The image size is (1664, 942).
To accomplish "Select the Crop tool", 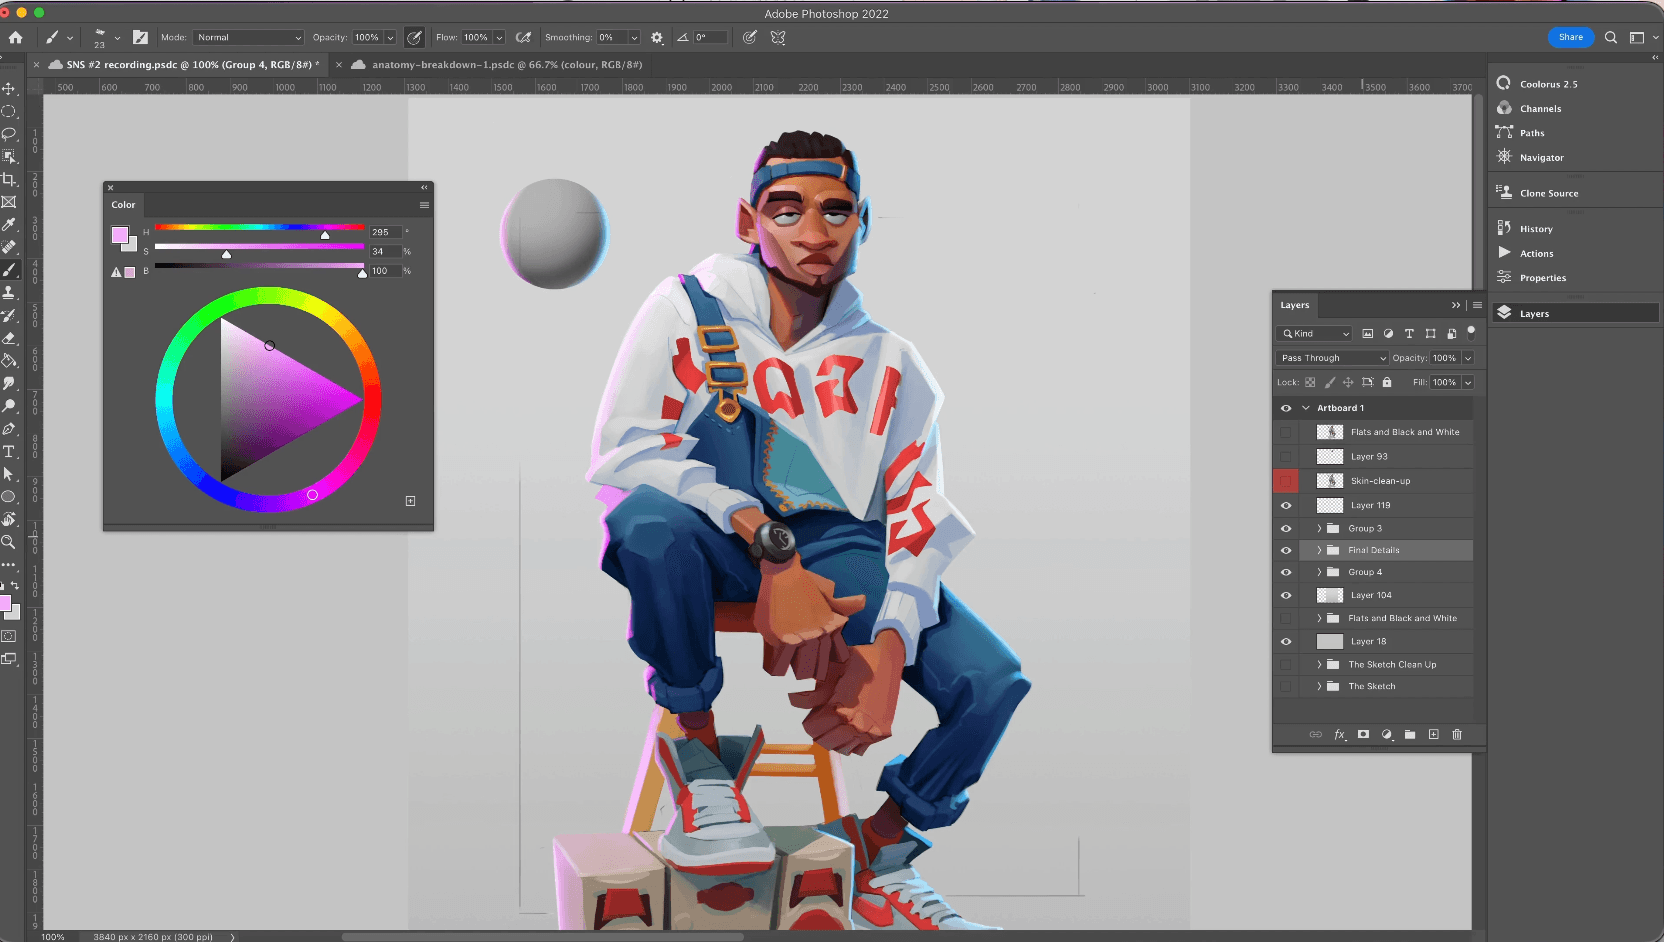I will click(9, 179).
